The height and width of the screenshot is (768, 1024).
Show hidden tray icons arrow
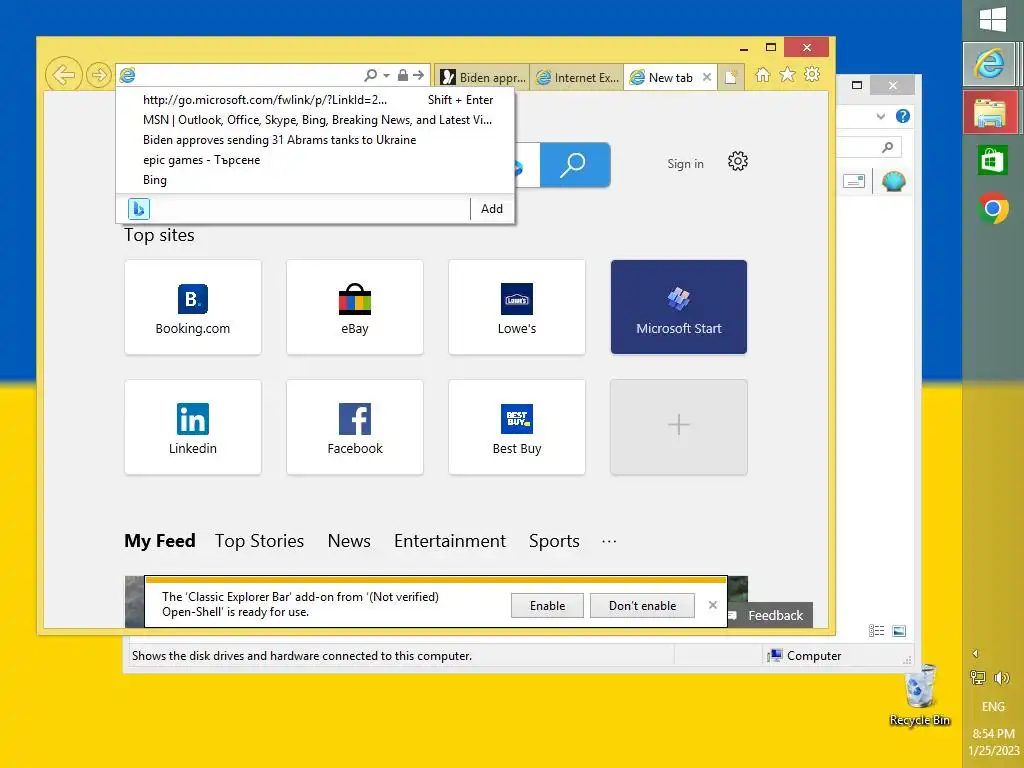tap(975, 654)
